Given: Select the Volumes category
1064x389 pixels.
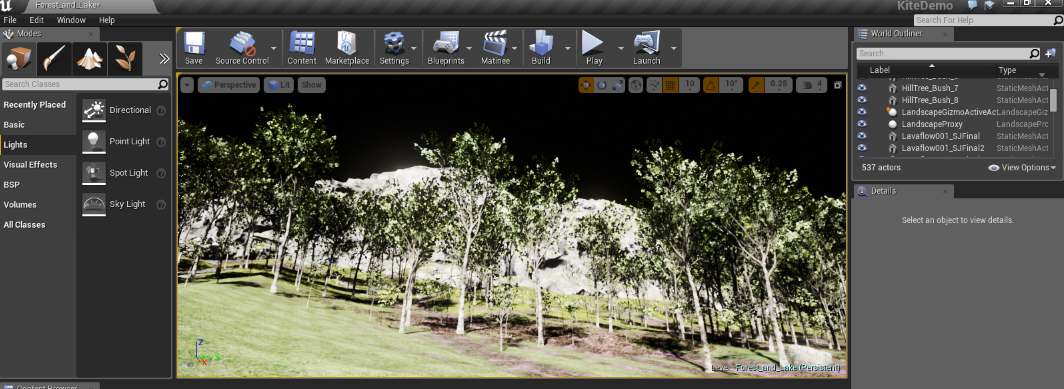Looking at the screenshot, I should [20, 204].
